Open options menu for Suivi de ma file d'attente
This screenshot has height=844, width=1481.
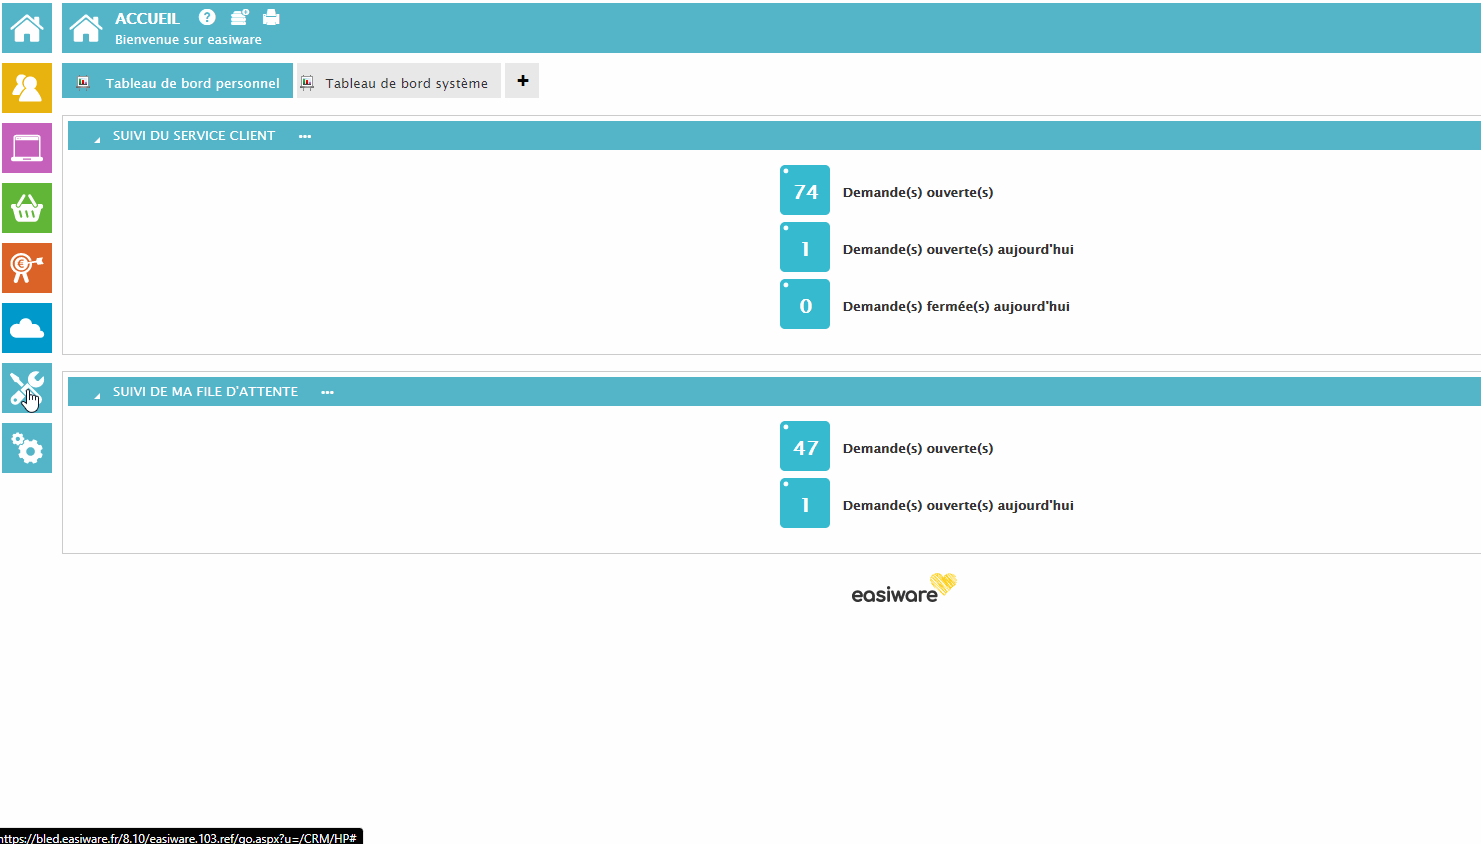point(327,392)
